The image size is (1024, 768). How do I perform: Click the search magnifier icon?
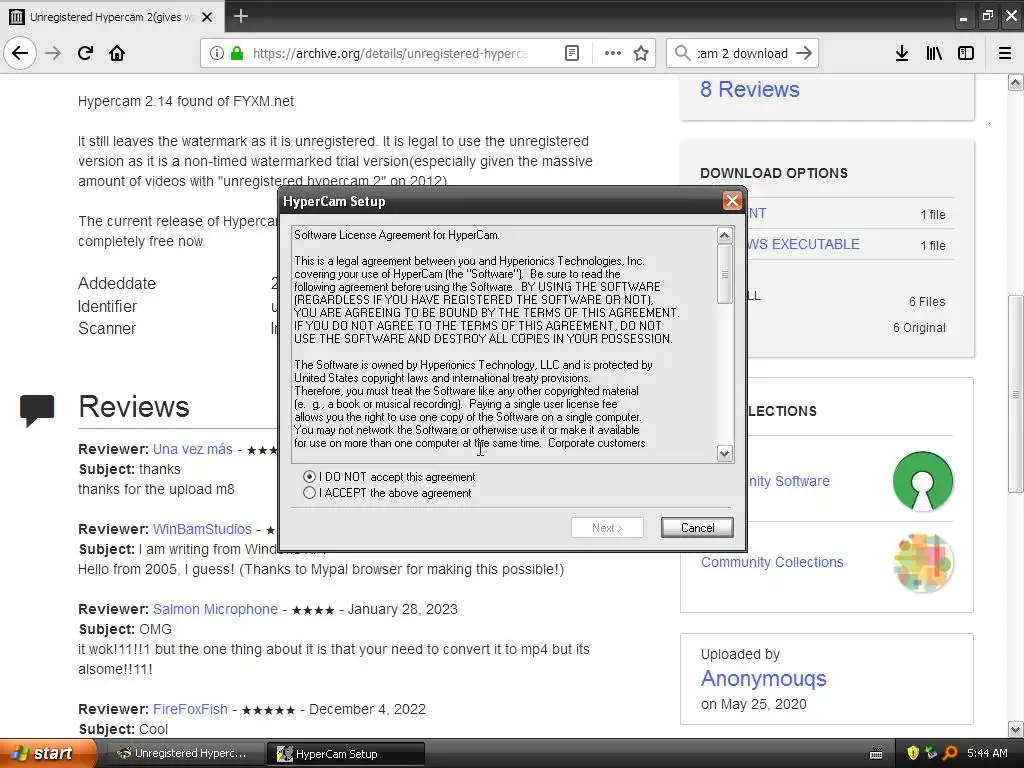[x=682, y=53]
